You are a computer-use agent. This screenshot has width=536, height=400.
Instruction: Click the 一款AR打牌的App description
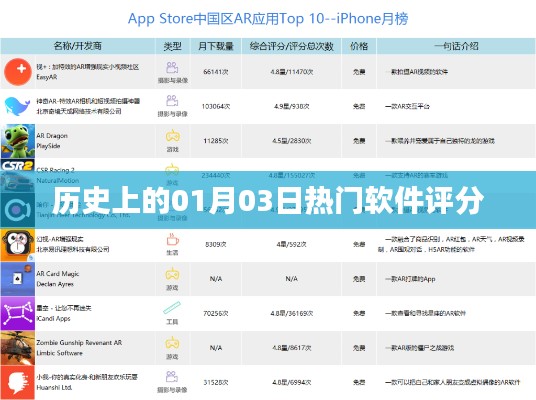tap(410, 279)
